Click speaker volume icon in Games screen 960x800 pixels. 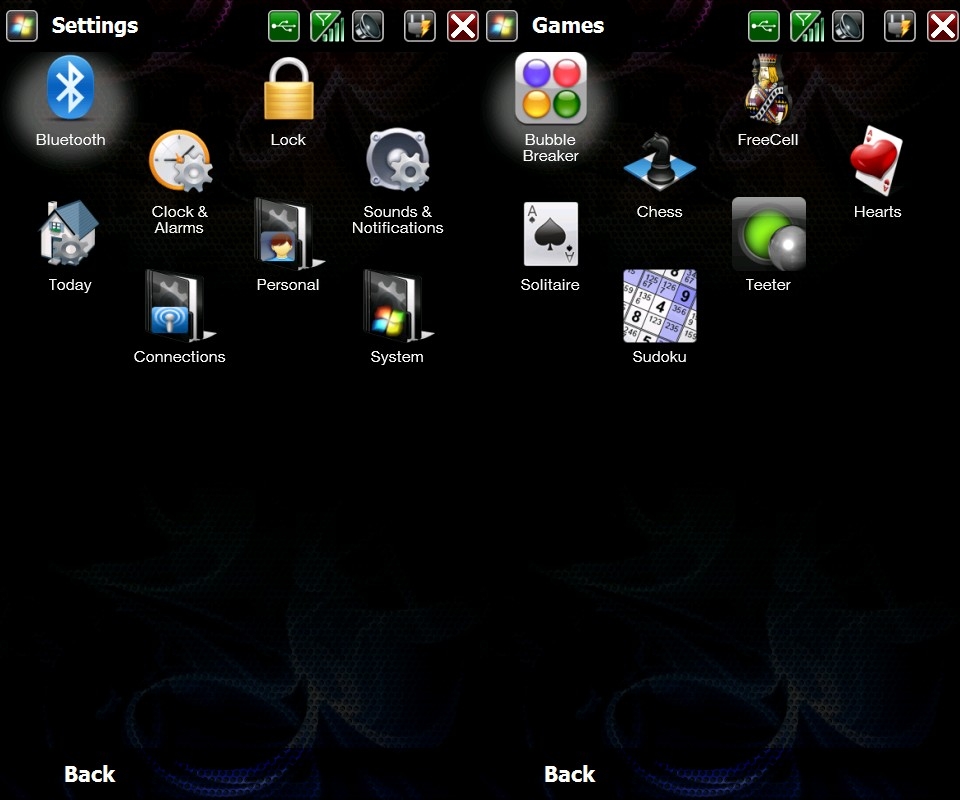pyautogui.click(x=848, y=26)
